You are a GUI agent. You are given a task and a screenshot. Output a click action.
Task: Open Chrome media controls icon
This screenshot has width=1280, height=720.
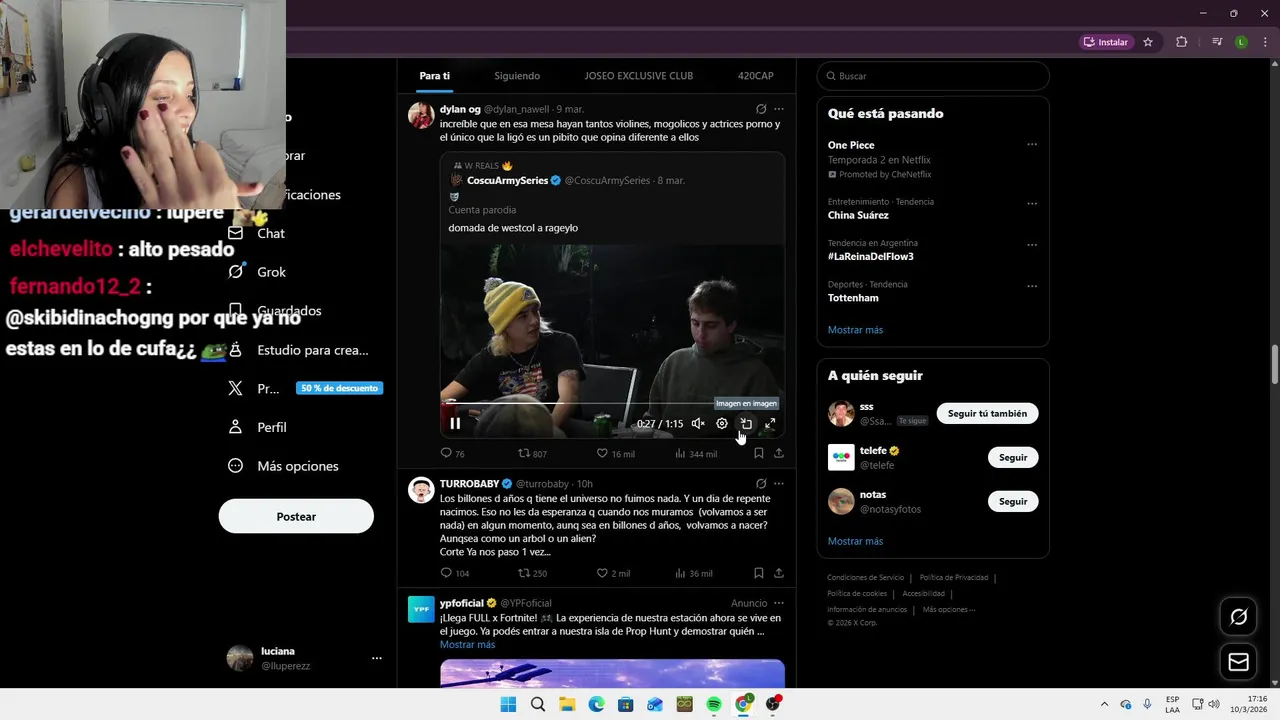click(x=1217, y=42)
